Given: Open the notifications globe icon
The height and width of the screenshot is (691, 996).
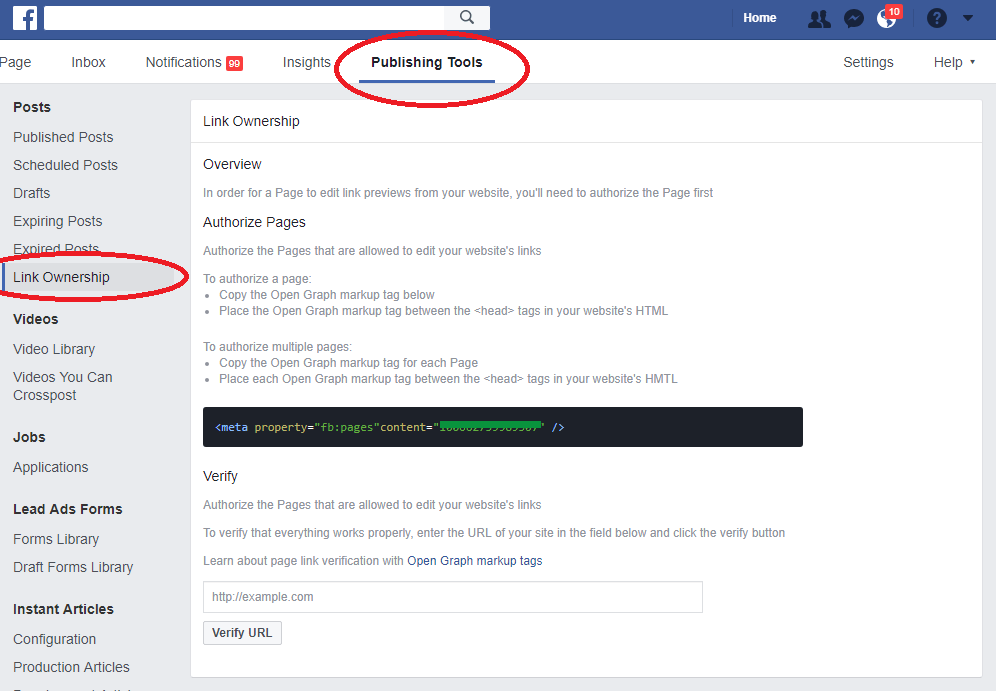Looking at the screenshot, I should coord(887,18).
